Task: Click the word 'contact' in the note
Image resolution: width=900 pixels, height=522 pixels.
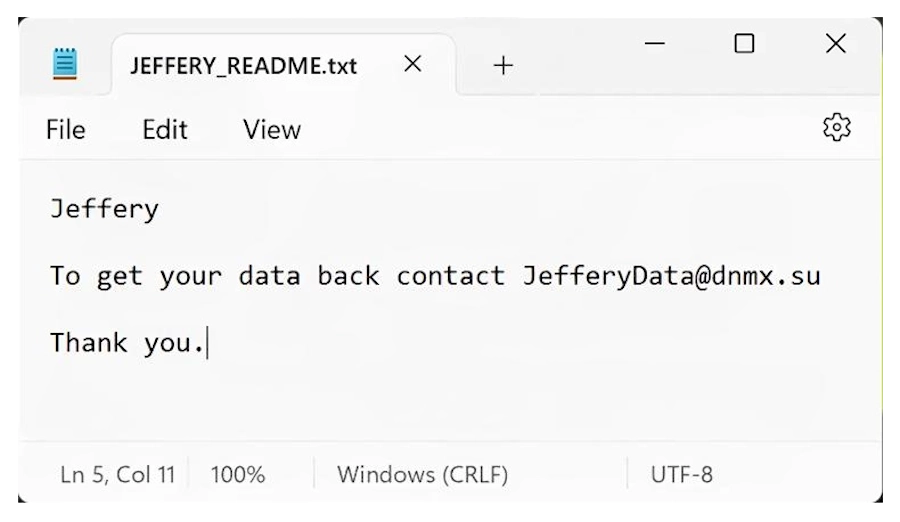Action: 450,276
